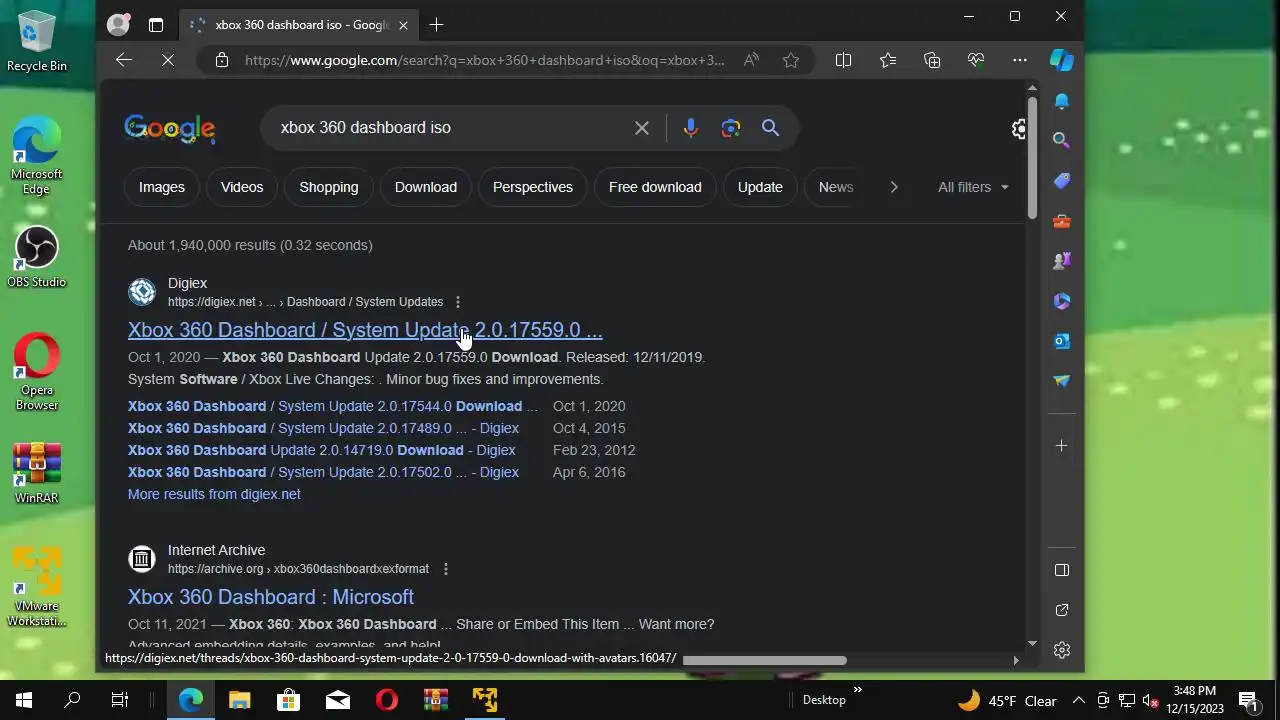This screenshot has height=720, width=1280.
Task: Stop loading the page
Action: [168, 60]
